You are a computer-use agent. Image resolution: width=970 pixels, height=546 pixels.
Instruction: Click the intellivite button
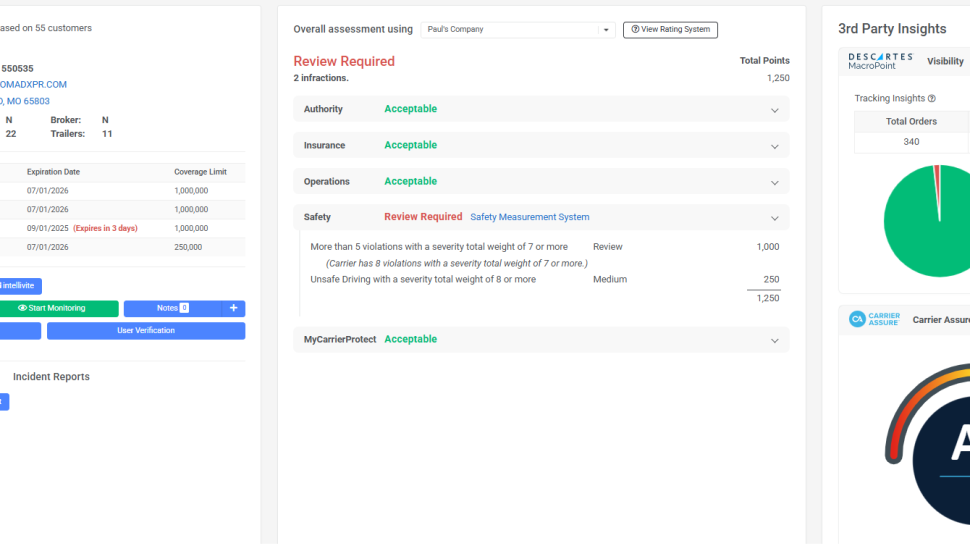coord(20,286)
